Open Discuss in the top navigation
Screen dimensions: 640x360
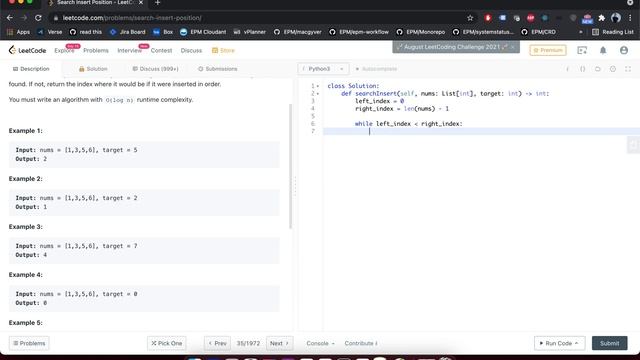[191, 51]
